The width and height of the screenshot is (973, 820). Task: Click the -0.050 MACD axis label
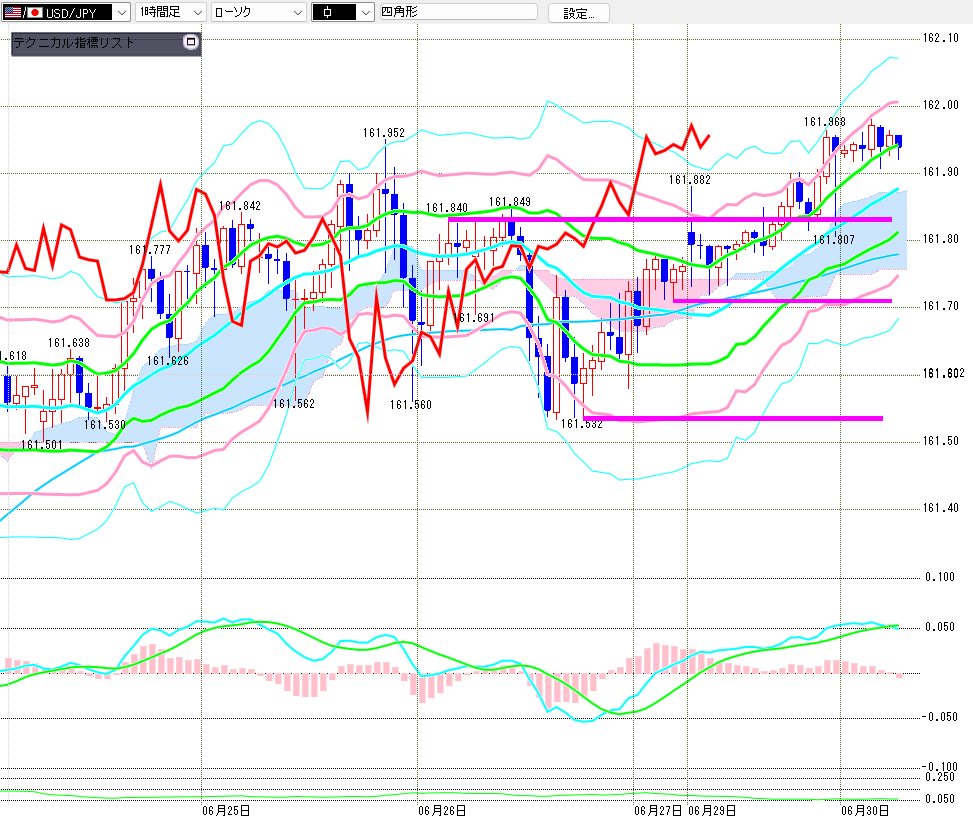(939, 717)
